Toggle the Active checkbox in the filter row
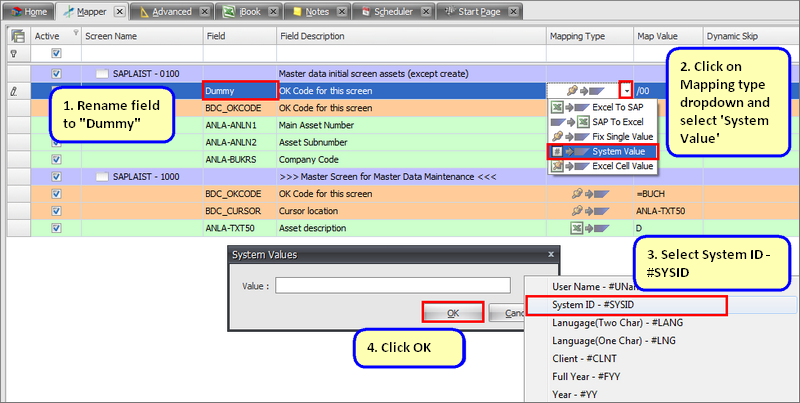 coord(56,53)
